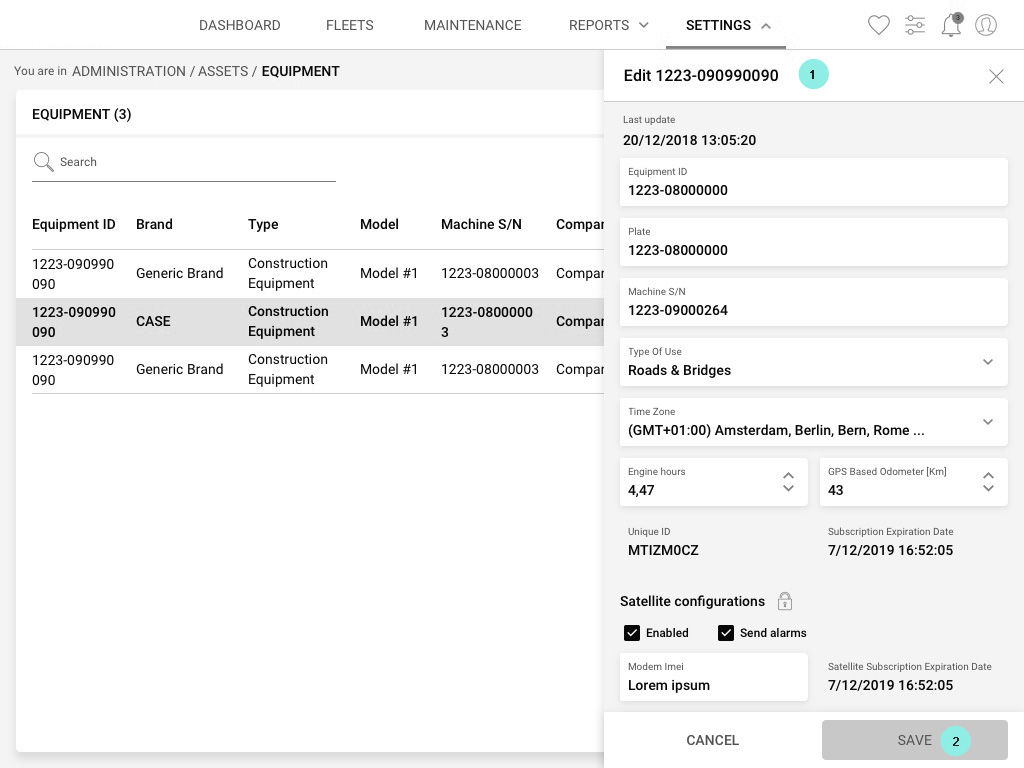This screenshot has height=768, width=1024.
Task: Open user profile icon
Action: tap(985, 25)
